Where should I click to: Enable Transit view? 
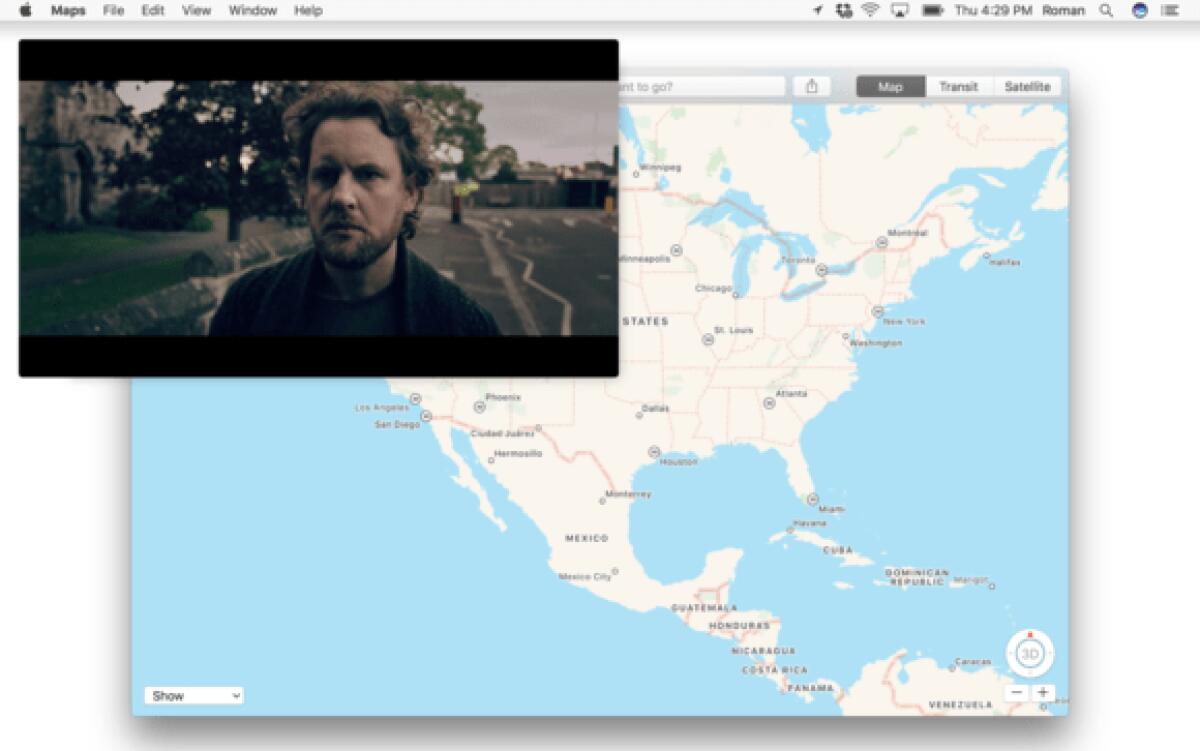[958, 86]
